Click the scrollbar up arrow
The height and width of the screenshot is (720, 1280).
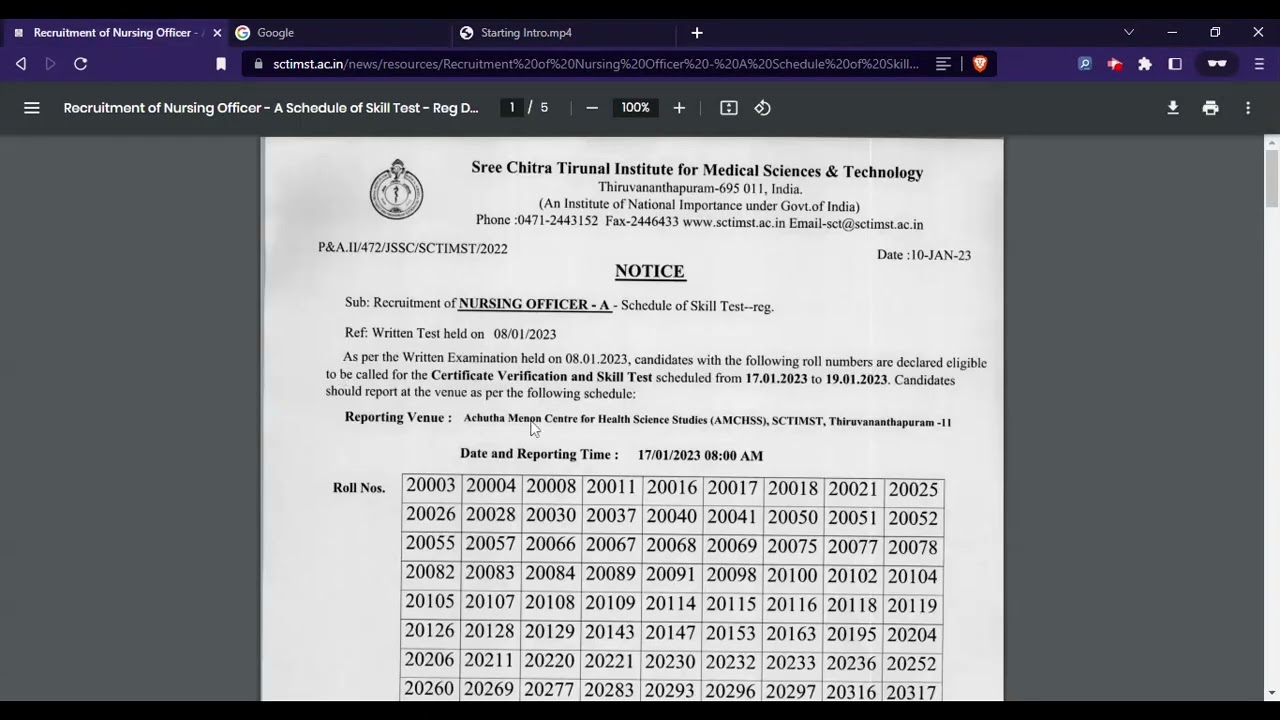click(1272, 143)
